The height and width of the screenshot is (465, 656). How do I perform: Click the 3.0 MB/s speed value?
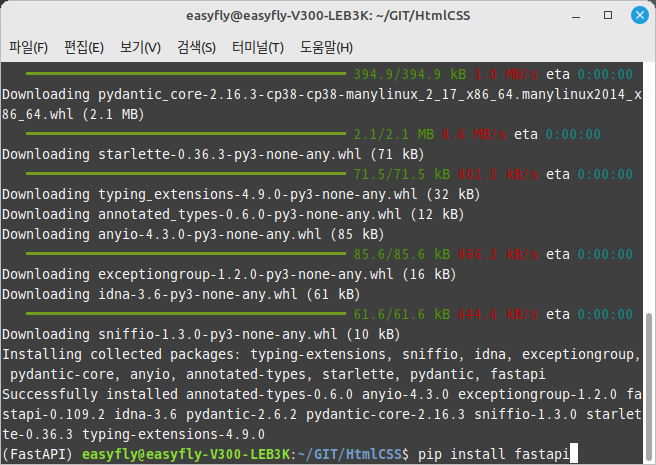click(x=506, y=74)
